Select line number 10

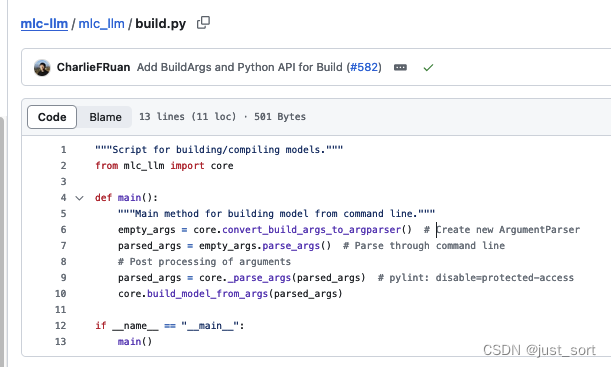pyautogui.click(x=60, y=293)
